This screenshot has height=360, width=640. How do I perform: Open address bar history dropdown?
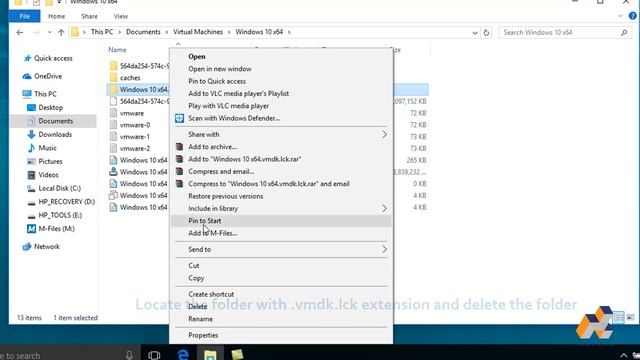[x=475, y=33]
